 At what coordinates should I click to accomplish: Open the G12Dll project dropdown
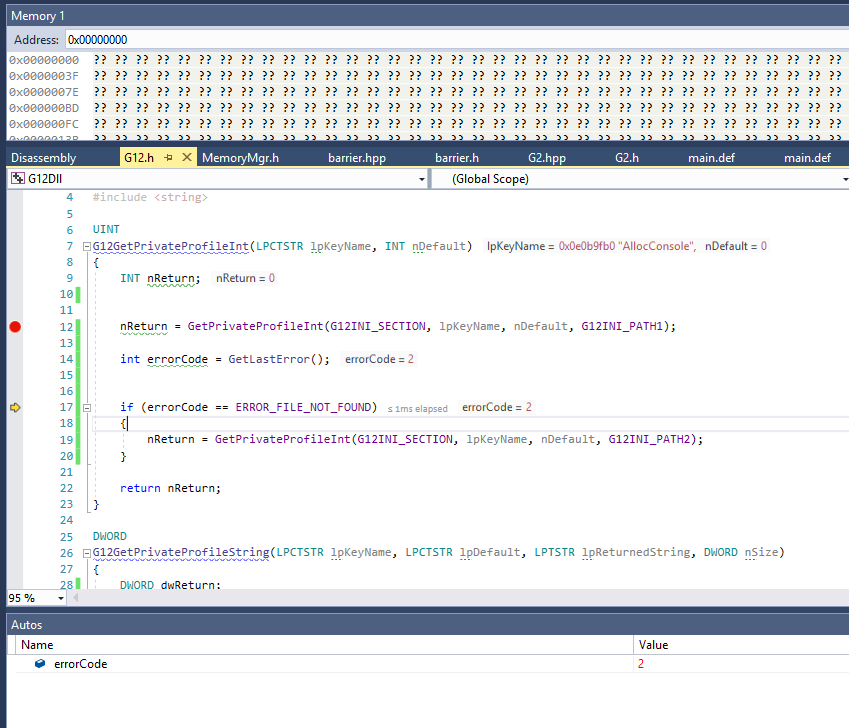click(421, 179)
